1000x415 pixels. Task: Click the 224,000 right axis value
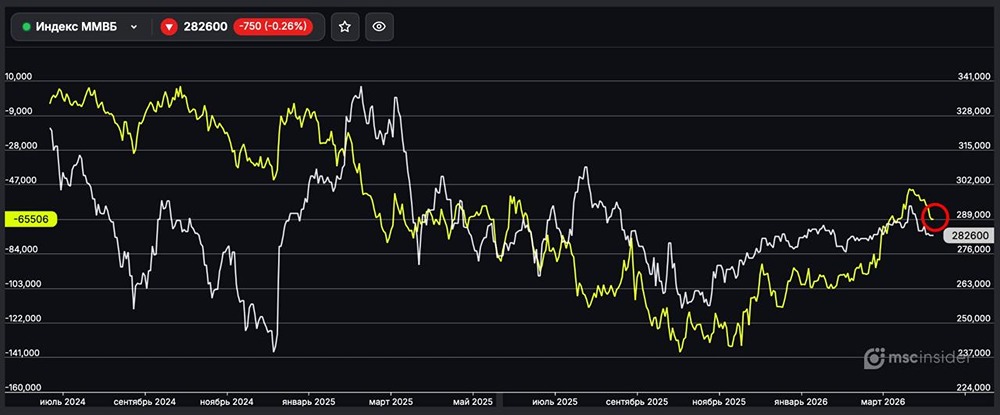(x=973, y=388)
